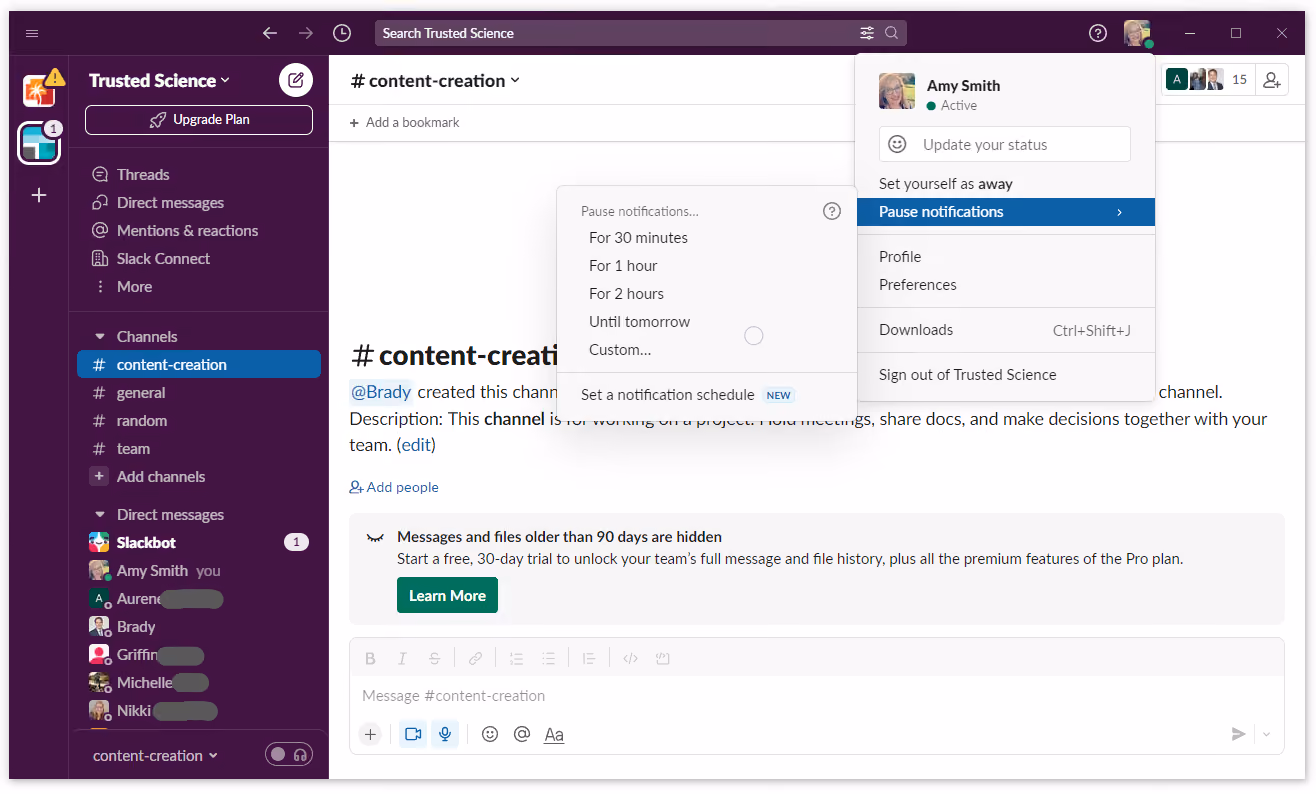Click Strikethrough formatting icon
This screenshot has height=794, width=1316.
coord(434,658)
